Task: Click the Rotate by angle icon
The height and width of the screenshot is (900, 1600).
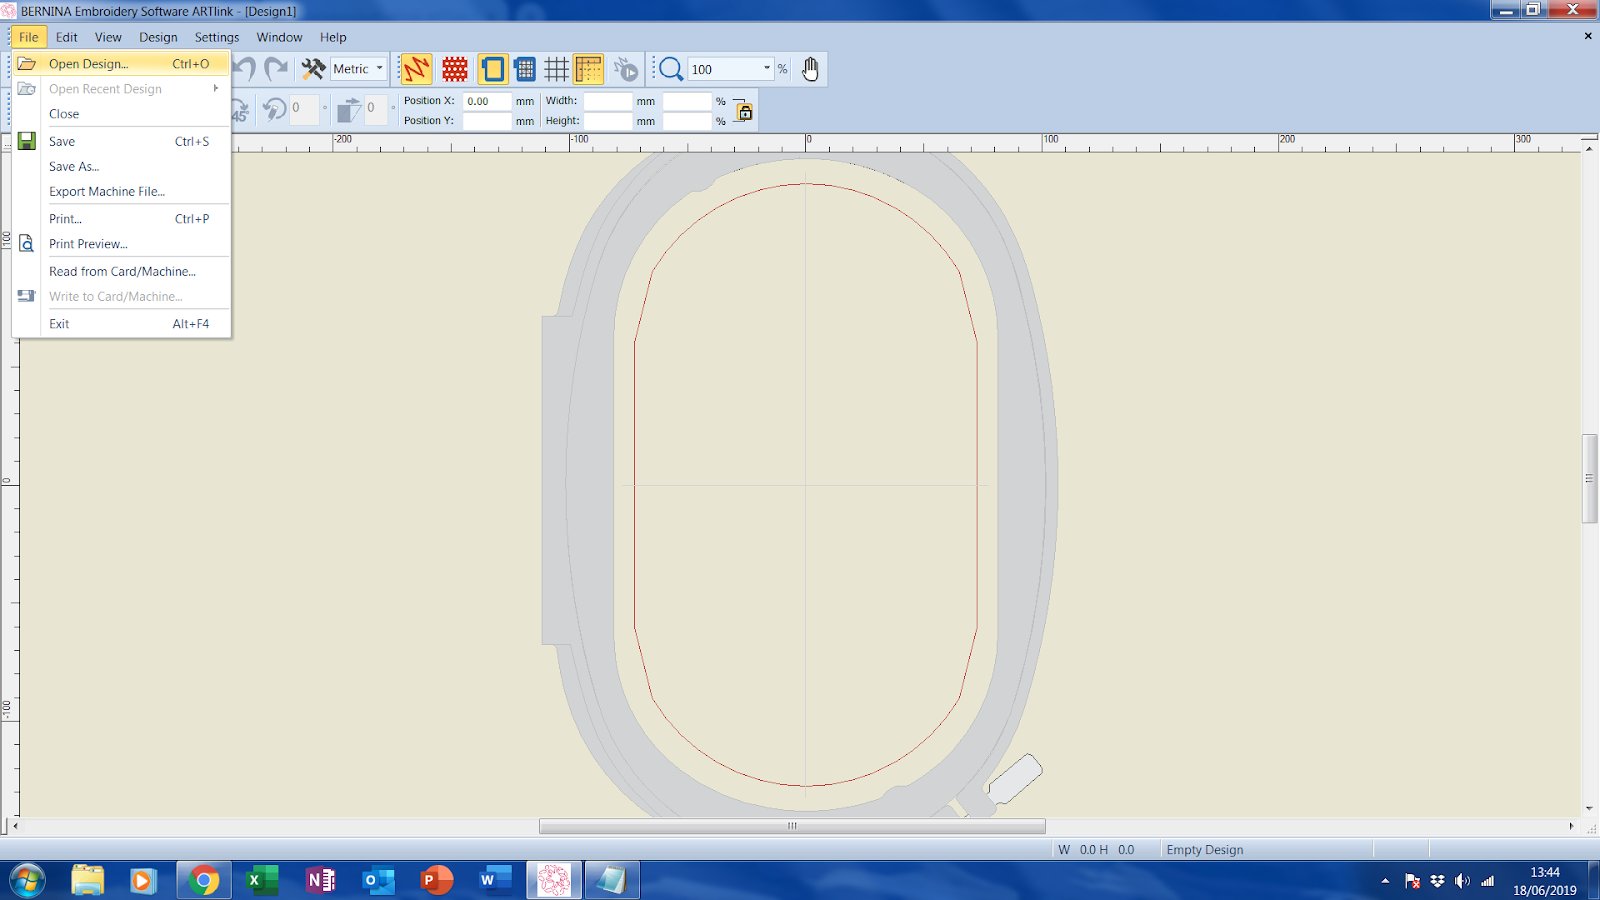Action: tap(274, 109)
